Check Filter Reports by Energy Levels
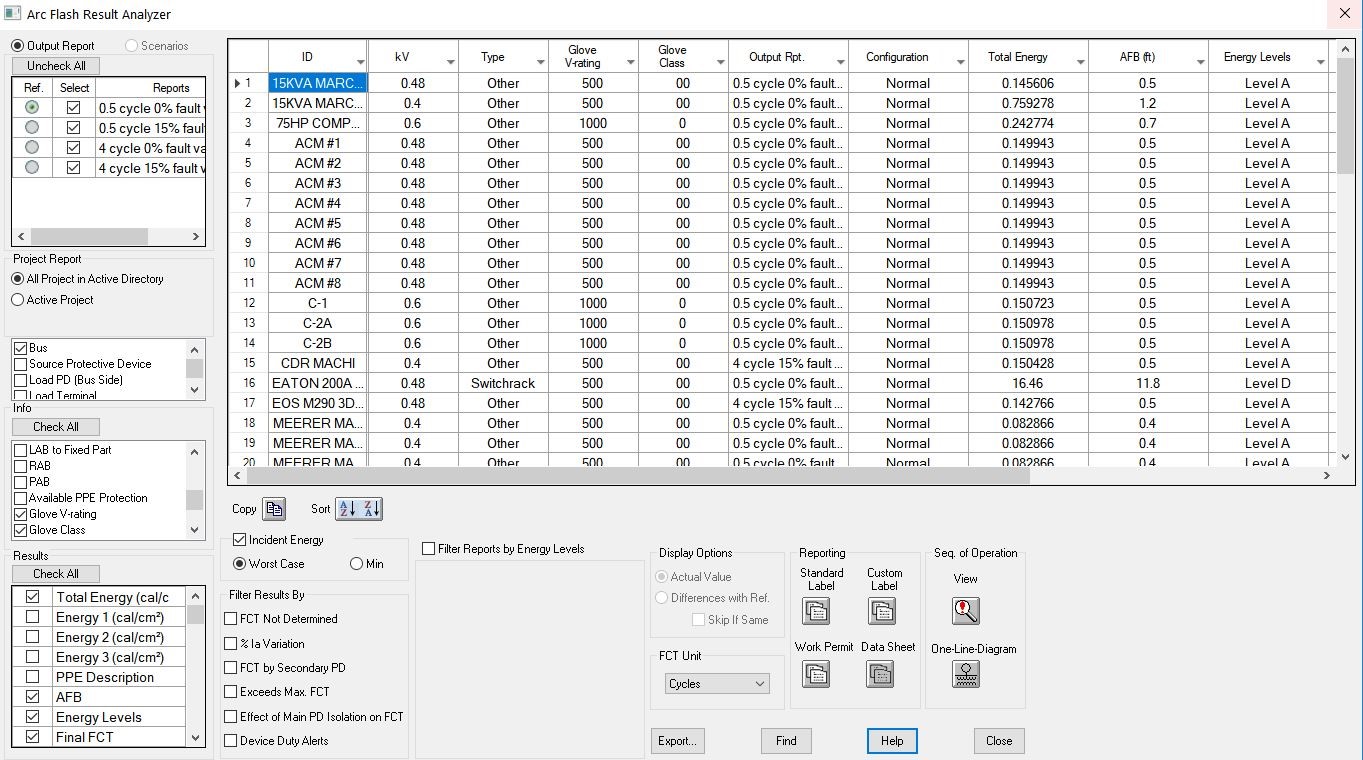This screenshot has height=760, width=1363. coord(429,549)
